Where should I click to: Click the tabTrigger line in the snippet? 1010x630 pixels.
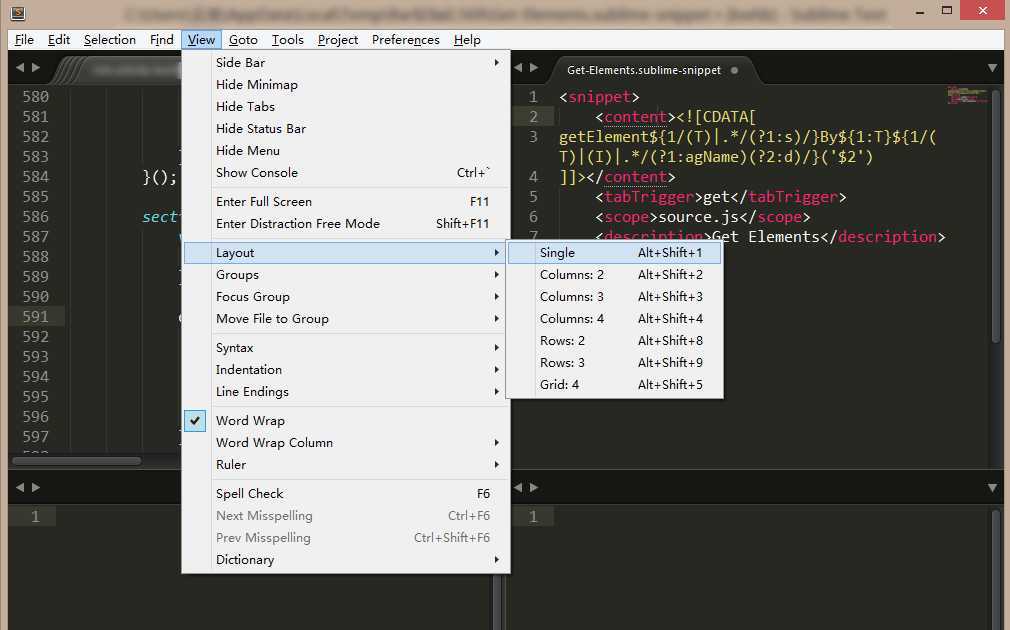coord(720,196)
